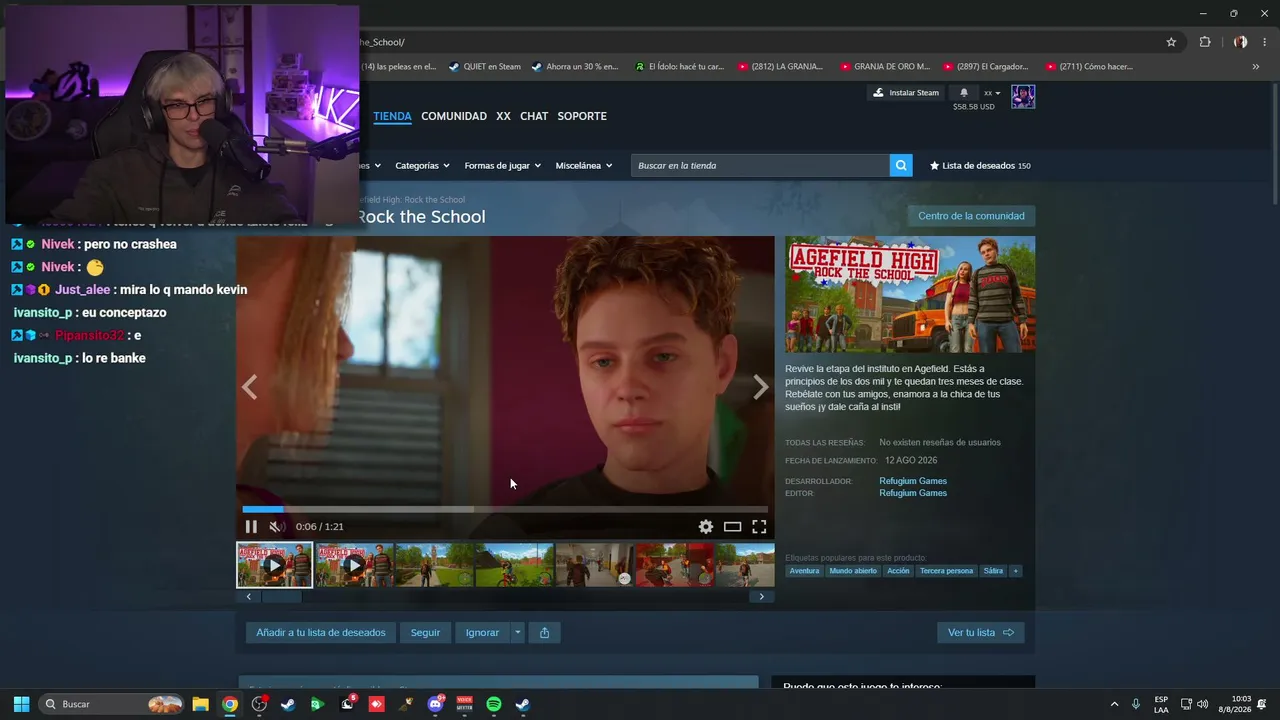Image resolution: width=1280 pixels, height=720 pixels.
Task: Open Lista de deseados wishlist
Action: click(980, 166)
